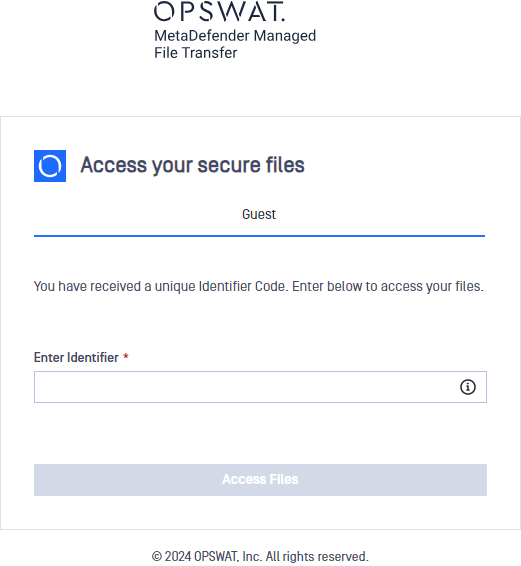Click the copyright symbol in footer
521x566 pixels.
(x=157, y=556)
